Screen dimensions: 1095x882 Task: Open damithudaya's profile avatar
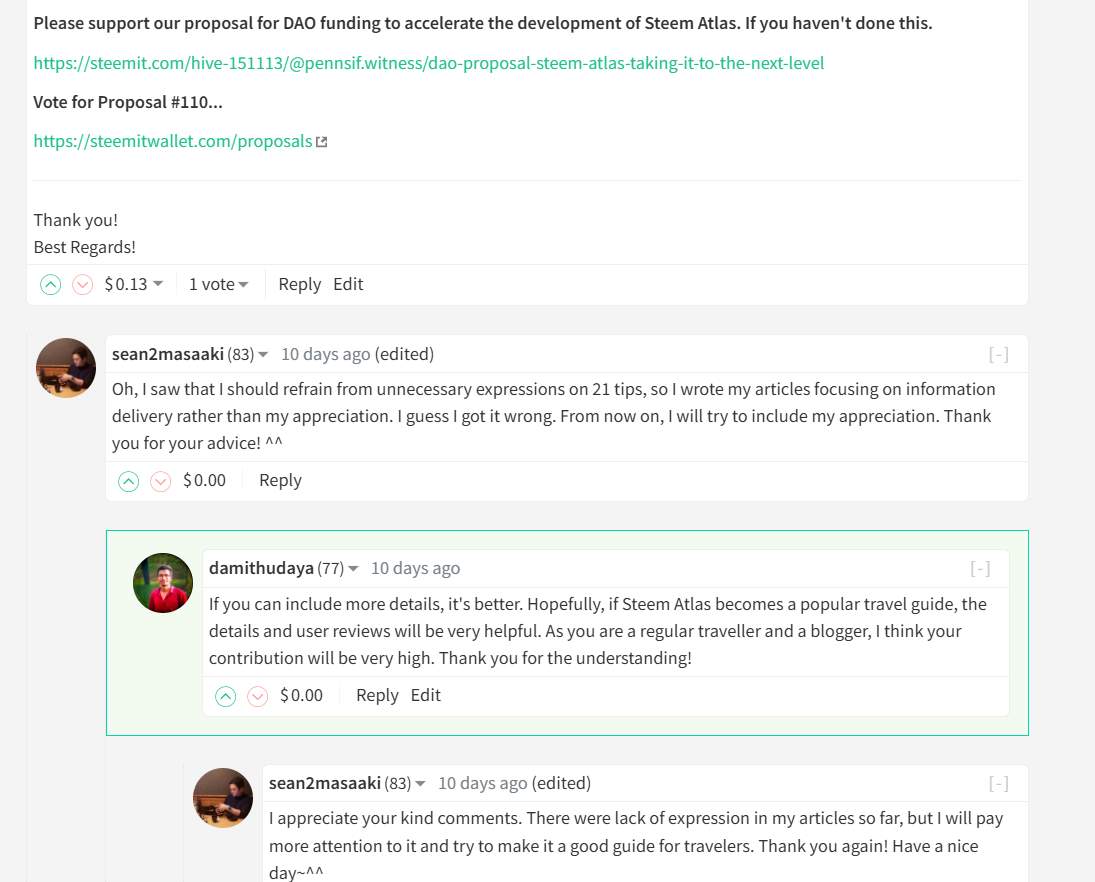click(x=163, y=583)
